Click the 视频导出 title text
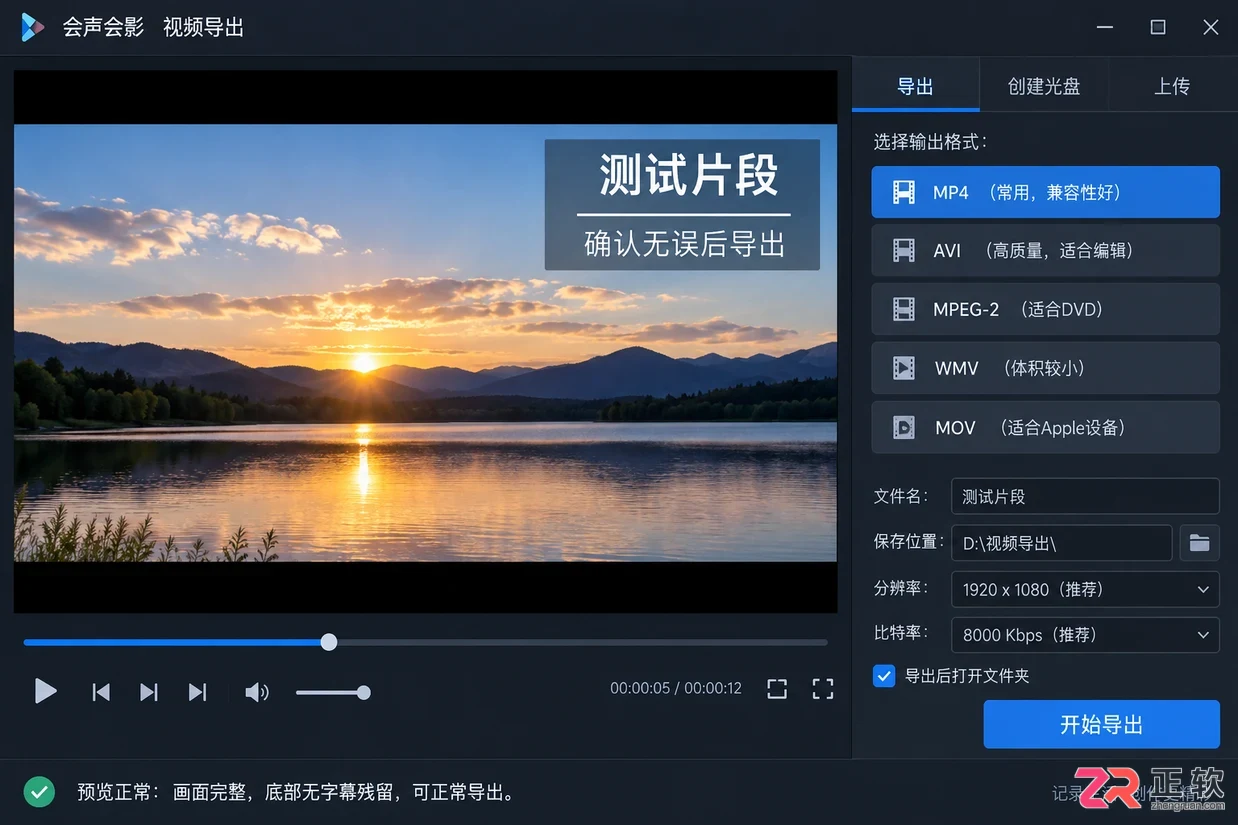 (x=204, y=27)
